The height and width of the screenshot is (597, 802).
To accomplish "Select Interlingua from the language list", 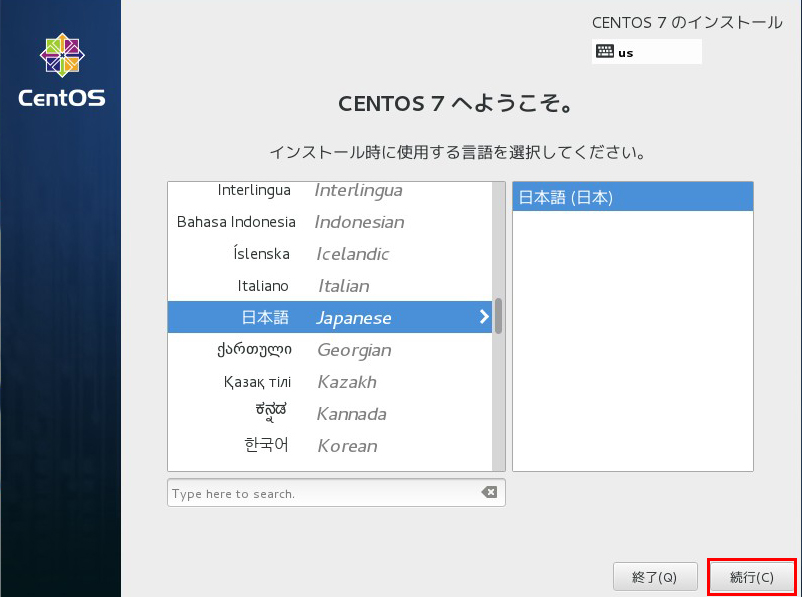I will (329, 190).
